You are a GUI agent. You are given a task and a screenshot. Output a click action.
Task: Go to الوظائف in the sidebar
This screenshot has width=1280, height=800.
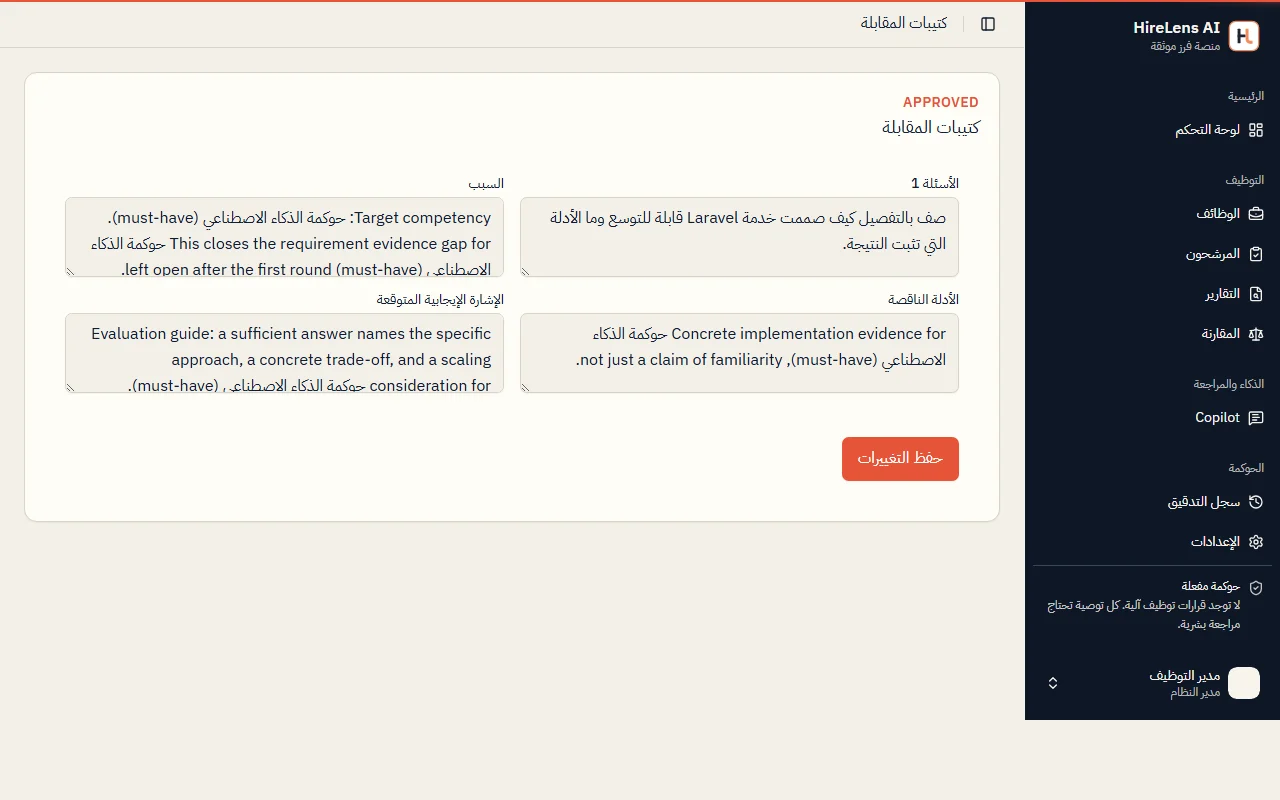point(1152,214)
